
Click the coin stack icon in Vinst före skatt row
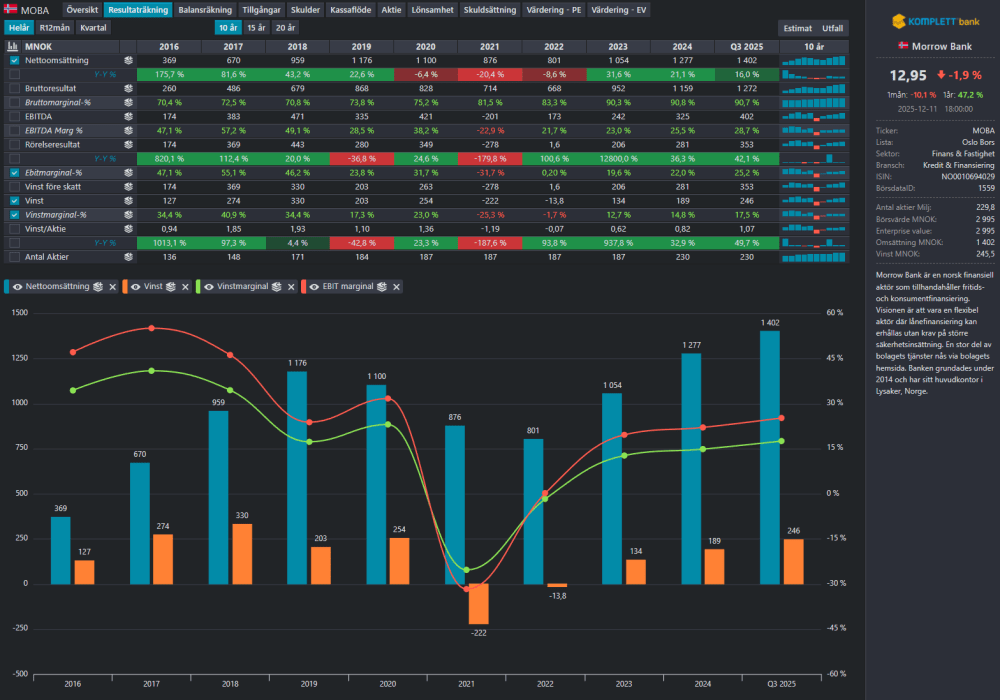[x=128, y=187]
